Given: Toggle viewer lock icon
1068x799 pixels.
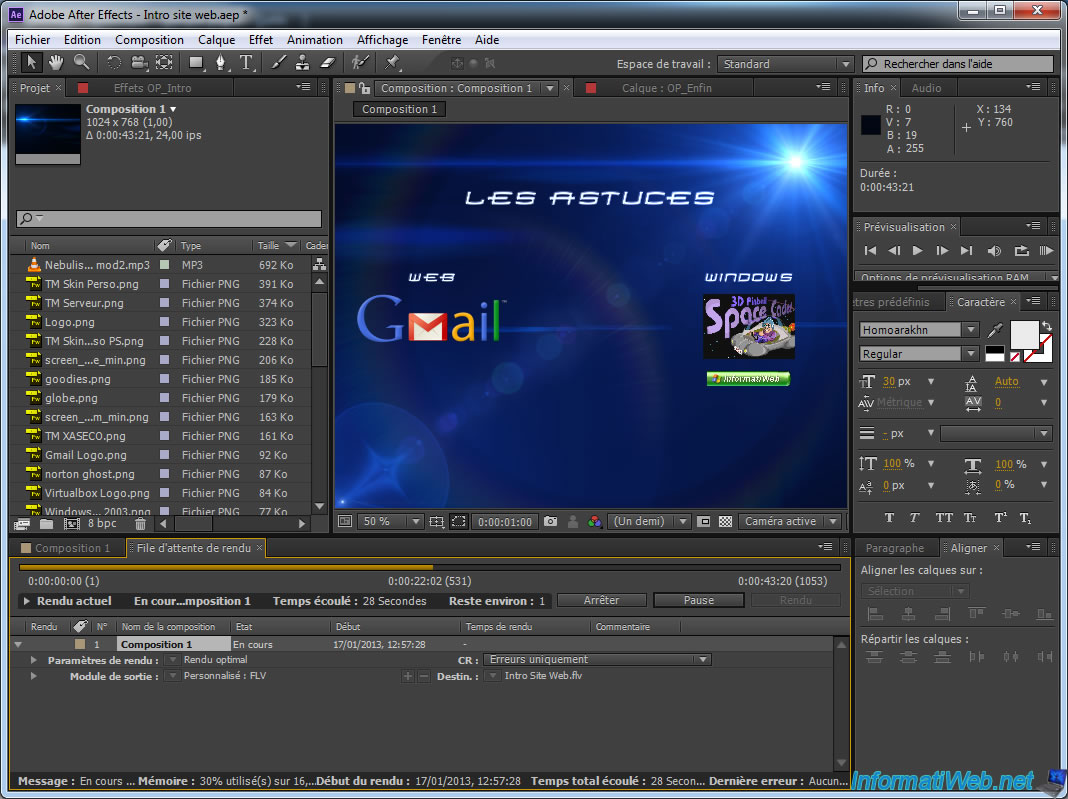Looking at the screenshot, I should (x=364, y=88).
